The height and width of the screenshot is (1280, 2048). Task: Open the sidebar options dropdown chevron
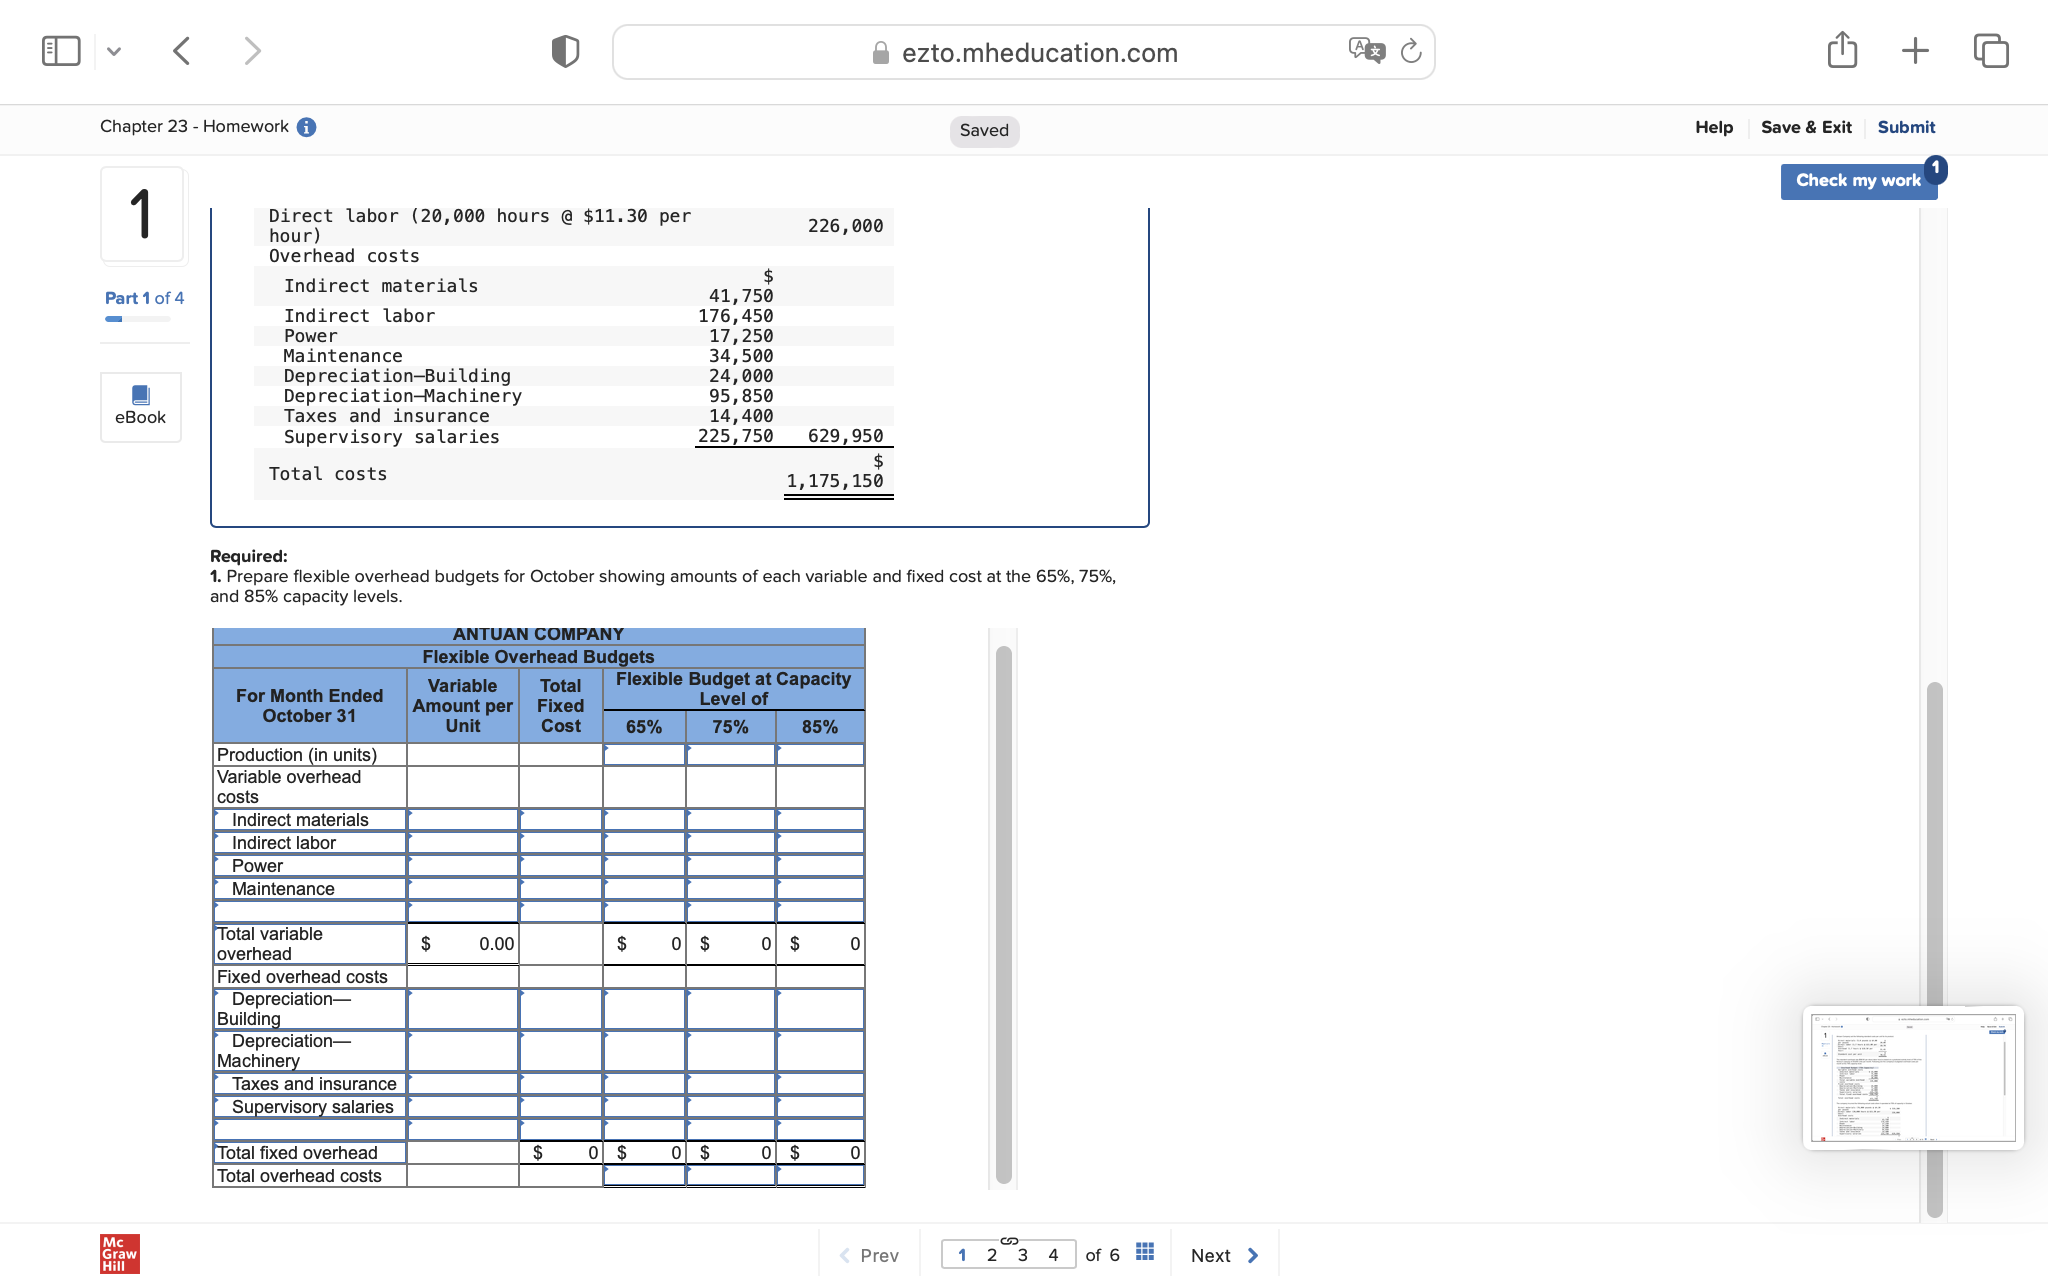coord(114,51)
